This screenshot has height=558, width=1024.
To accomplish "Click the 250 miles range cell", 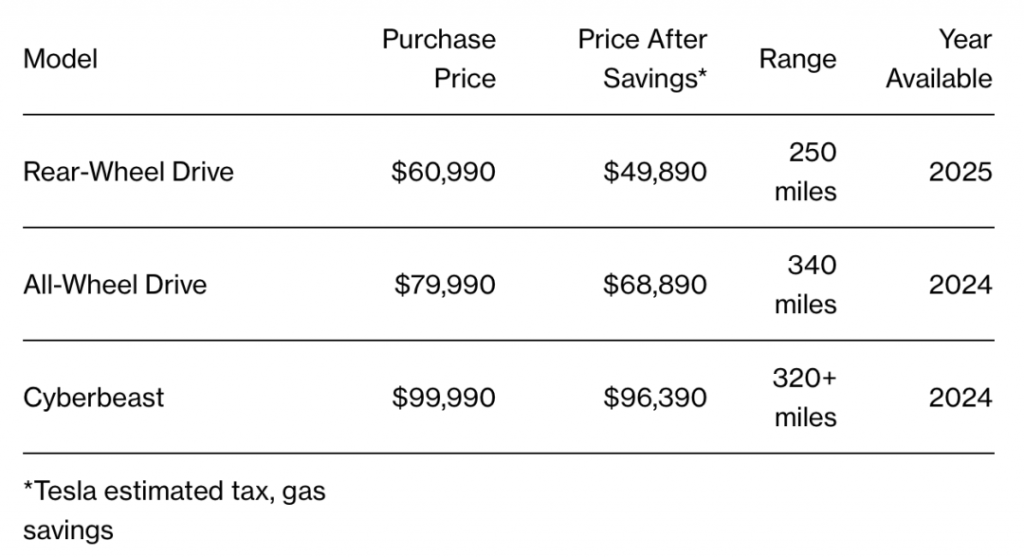I will click(x=805, y=172).
